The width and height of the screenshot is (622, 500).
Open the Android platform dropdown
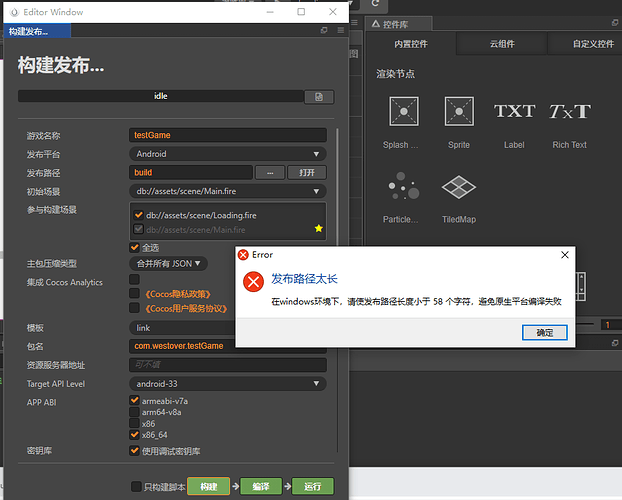pos(228,154)
